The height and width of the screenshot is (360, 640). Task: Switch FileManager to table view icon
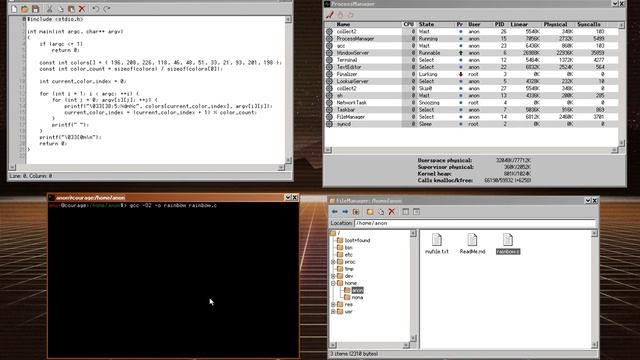coord(406,211)
